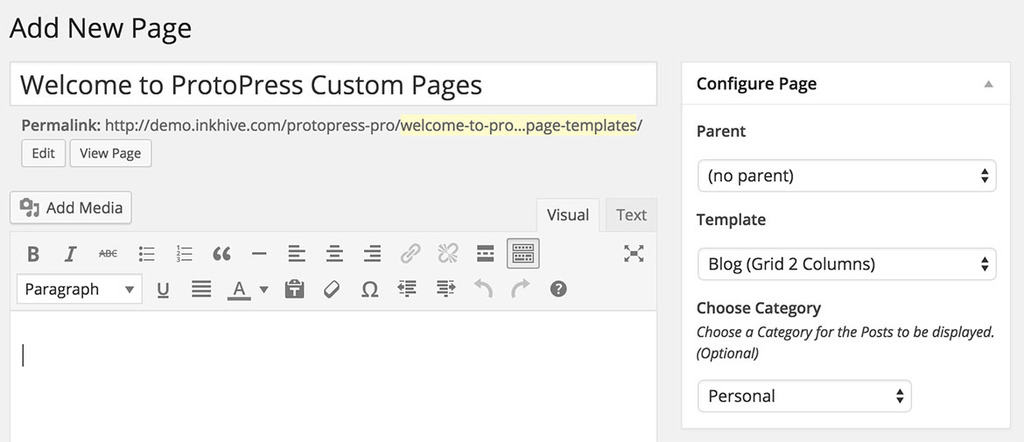Decrease the indent
The height and width of the screenshot is (442, 1024).
(x=407, y=289)
